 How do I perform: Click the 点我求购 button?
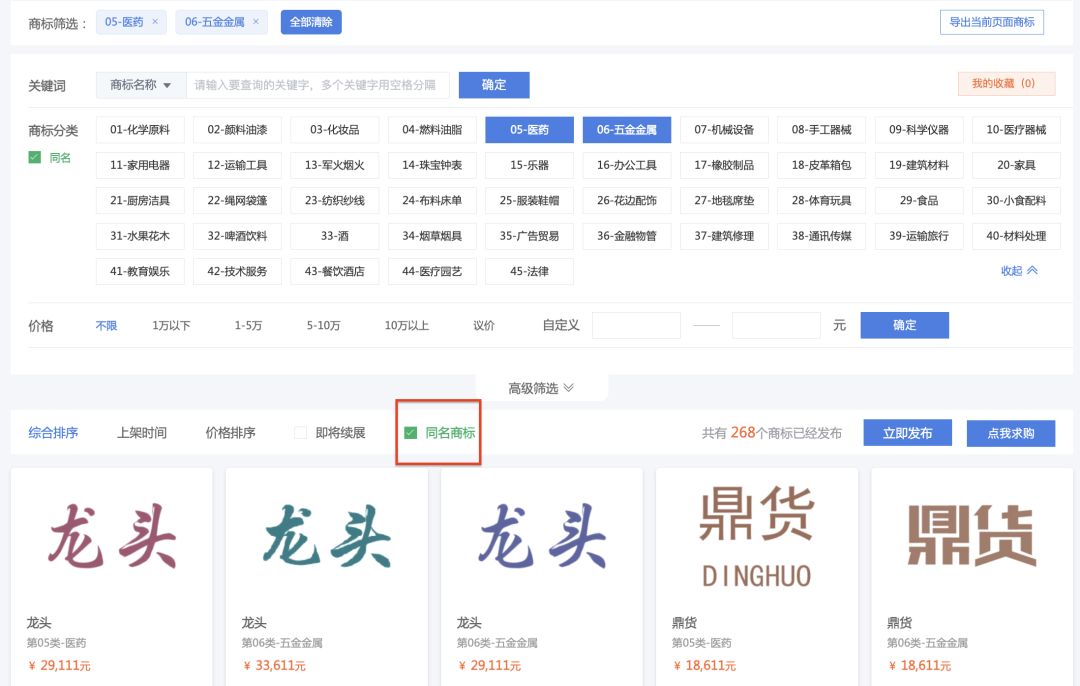(x=1010, y=433)
